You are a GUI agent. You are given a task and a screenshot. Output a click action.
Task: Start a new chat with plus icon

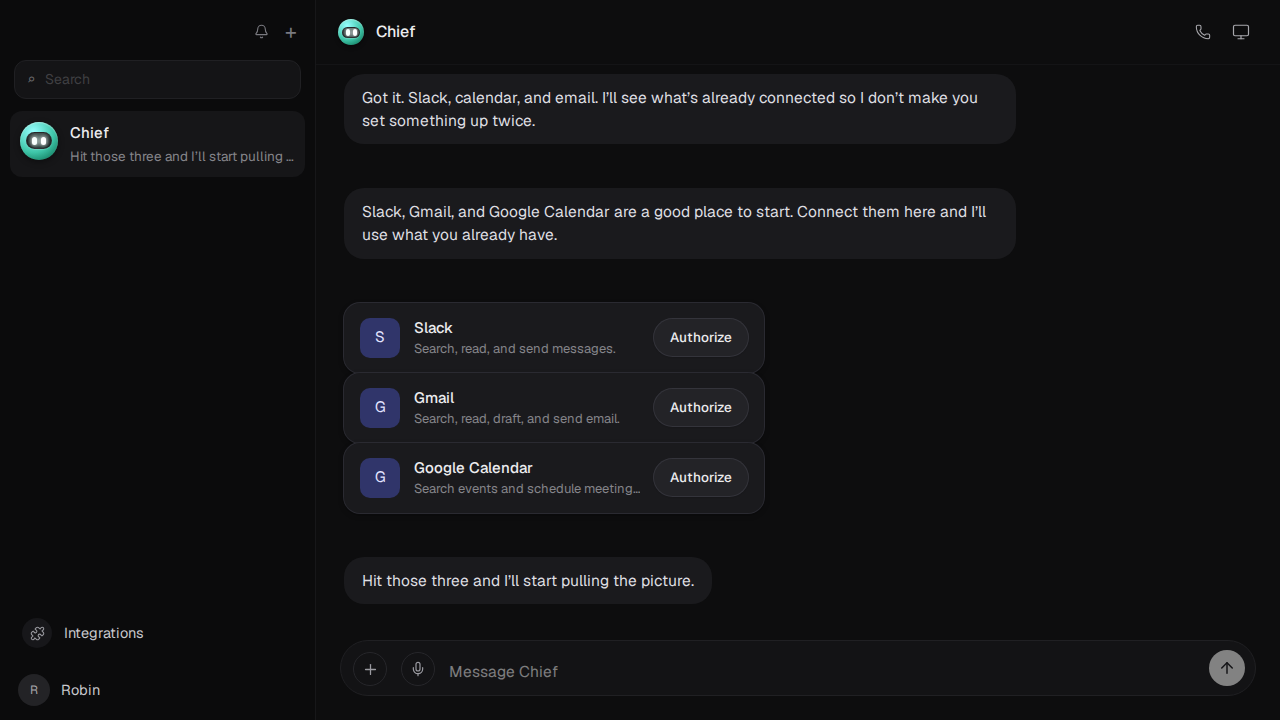(291, 32)
